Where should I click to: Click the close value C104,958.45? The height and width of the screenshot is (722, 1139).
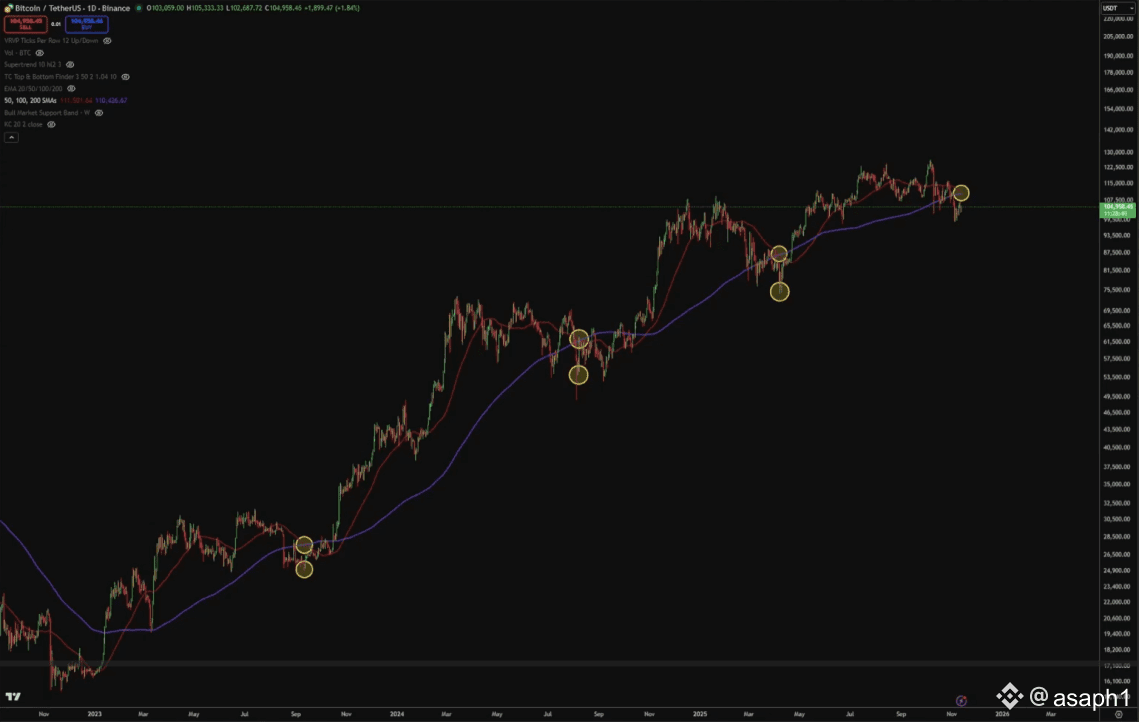[x=283, y=8]
